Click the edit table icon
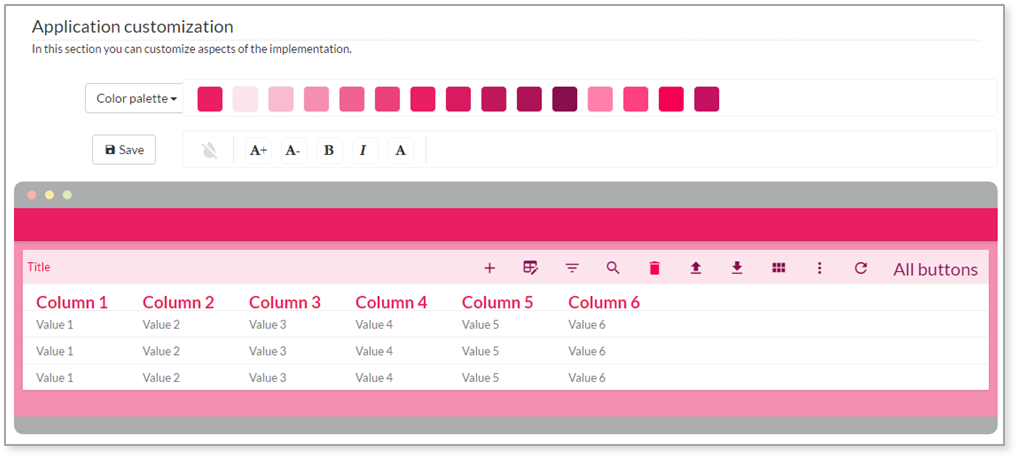1018x459 pixels. [x=530, y=267]
